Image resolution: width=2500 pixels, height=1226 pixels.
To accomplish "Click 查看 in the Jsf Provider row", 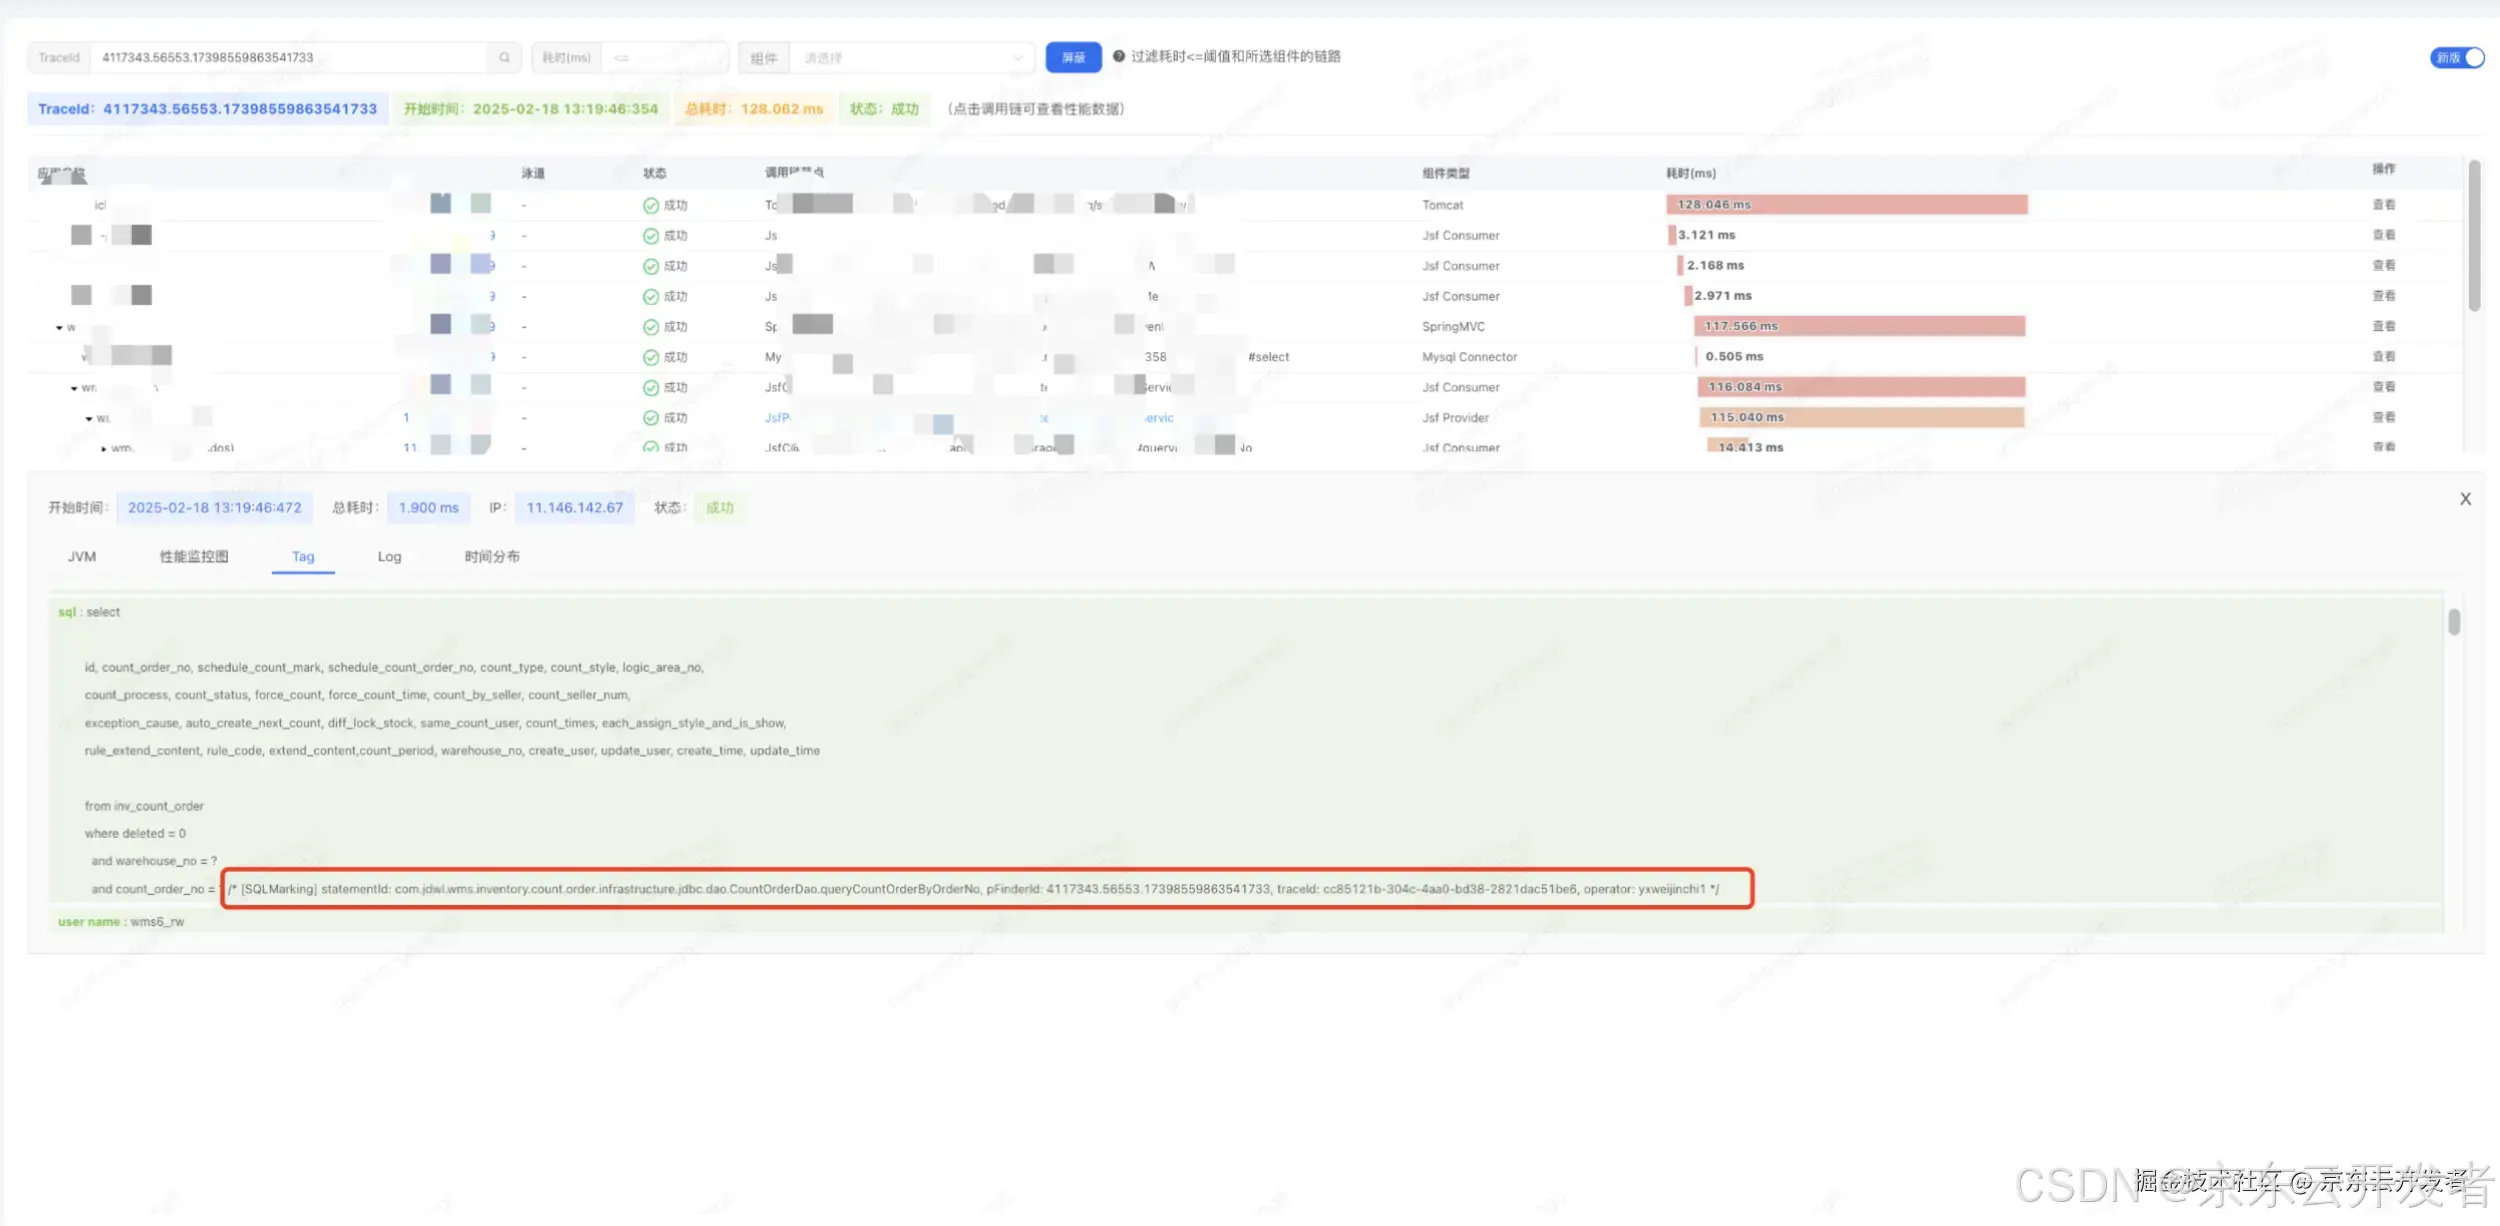I will (x=2384, y=418).
